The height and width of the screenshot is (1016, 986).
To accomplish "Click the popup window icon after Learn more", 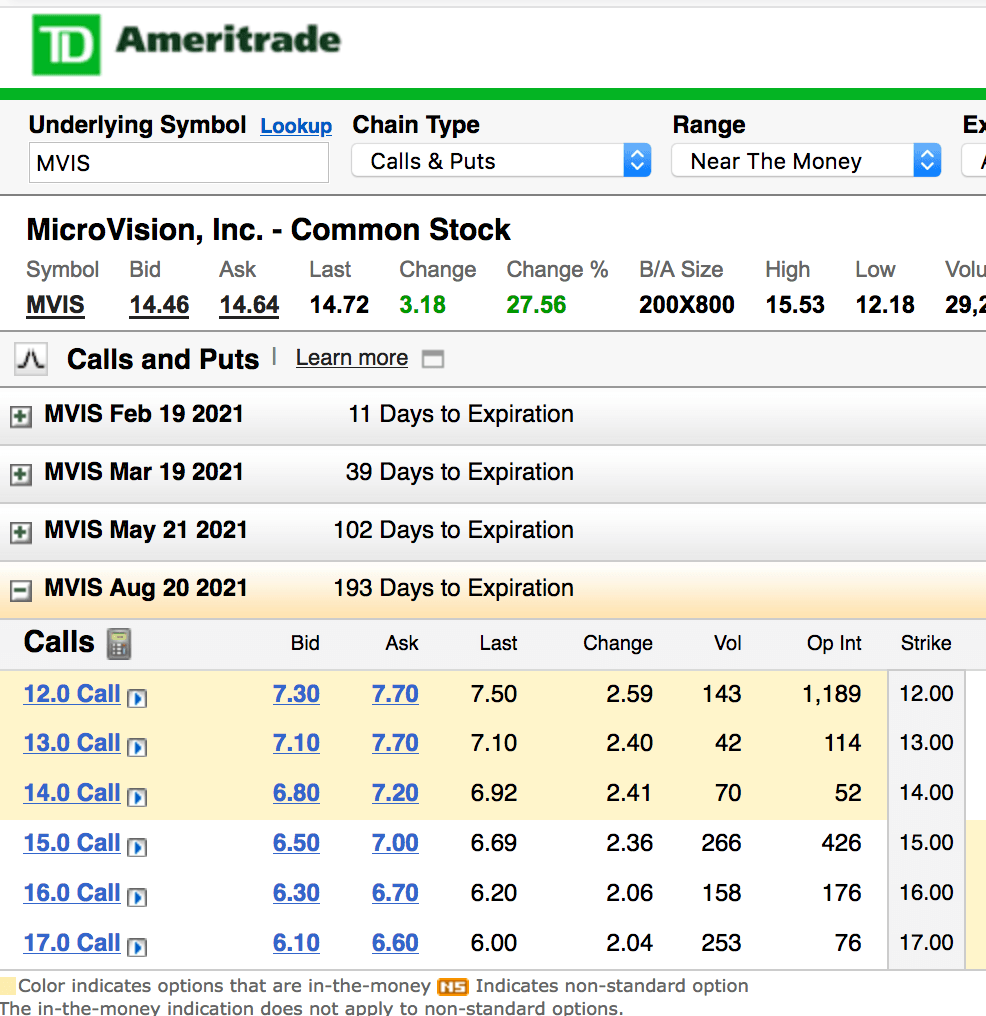I will coord(433,358).
